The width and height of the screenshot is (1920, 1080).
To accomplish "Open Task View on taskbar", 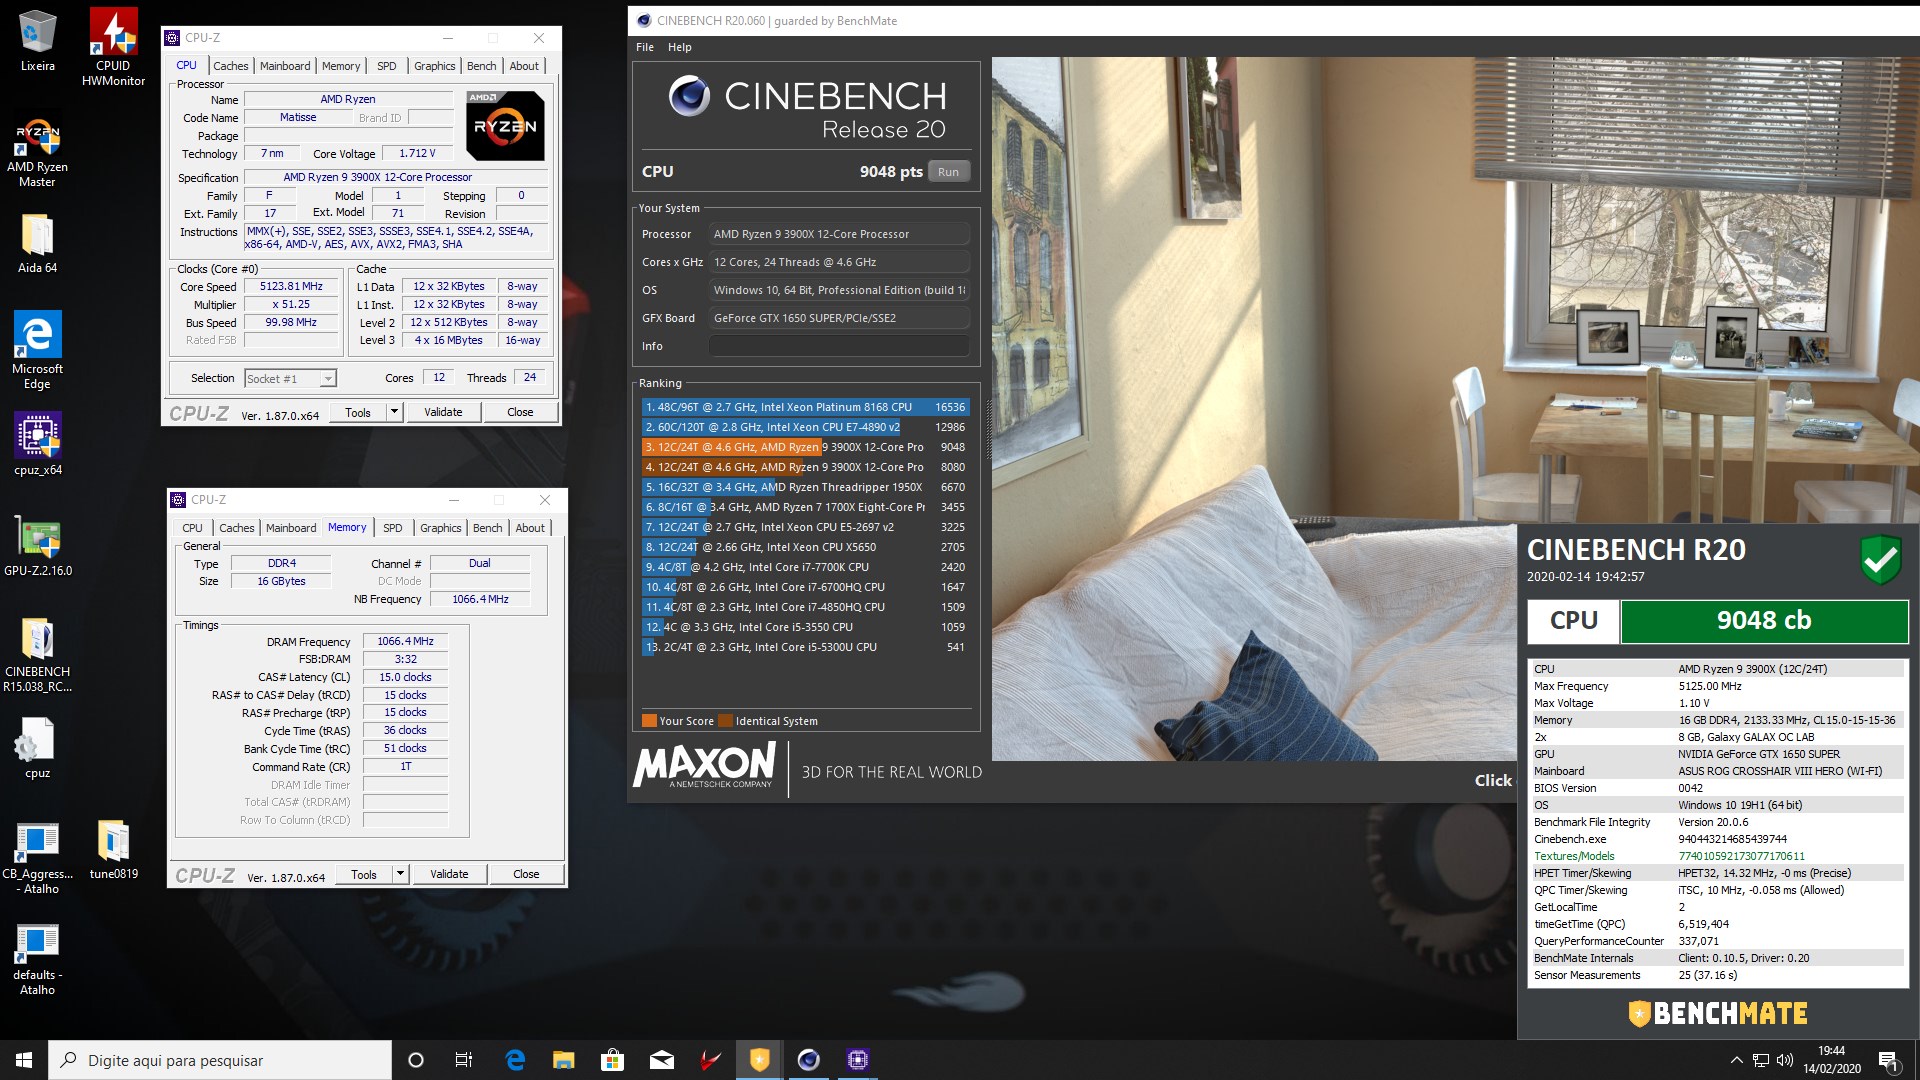I will [x=464, y=1060].
